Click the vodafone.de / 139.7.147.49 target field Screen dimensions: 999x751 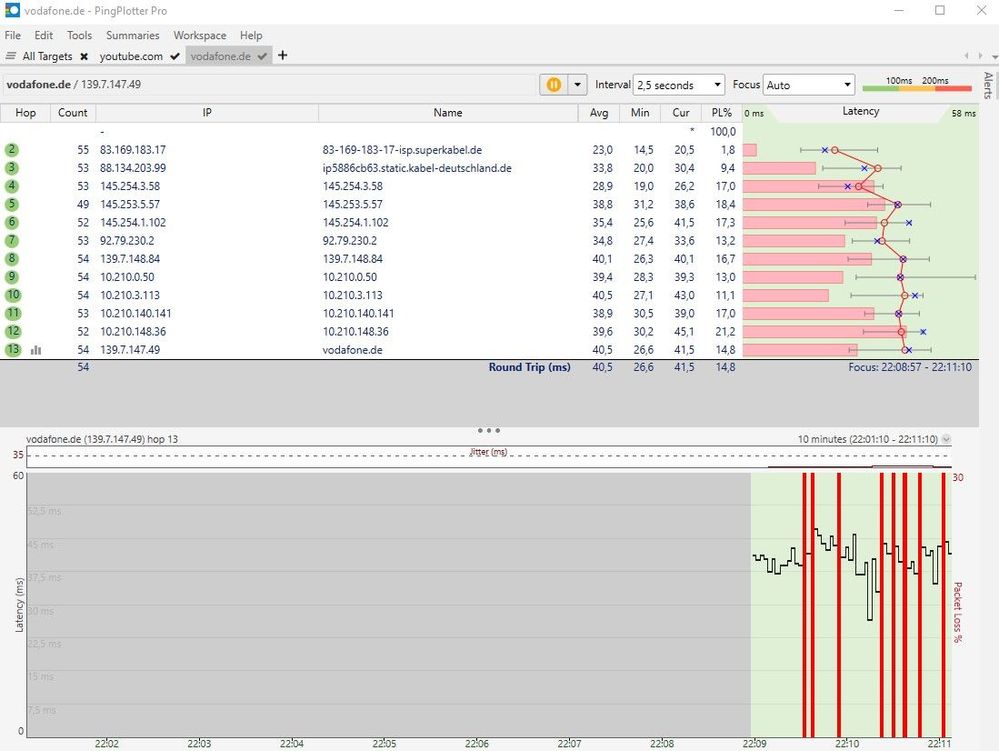point(270,85)
